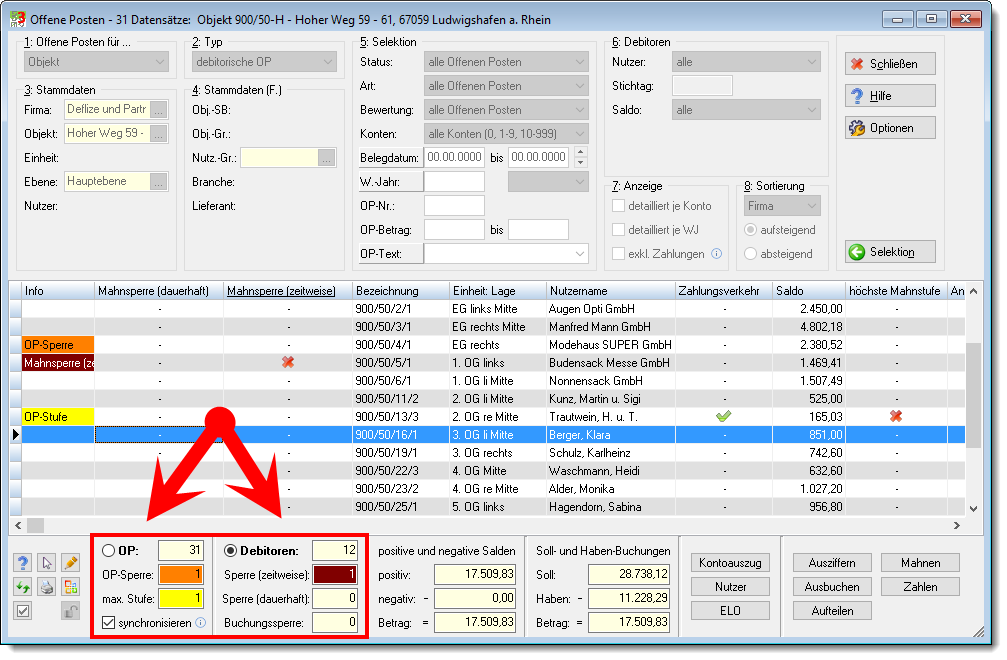Click the printer icon
This screenshot has height=660, width=1007.
(x=47, y=586)
